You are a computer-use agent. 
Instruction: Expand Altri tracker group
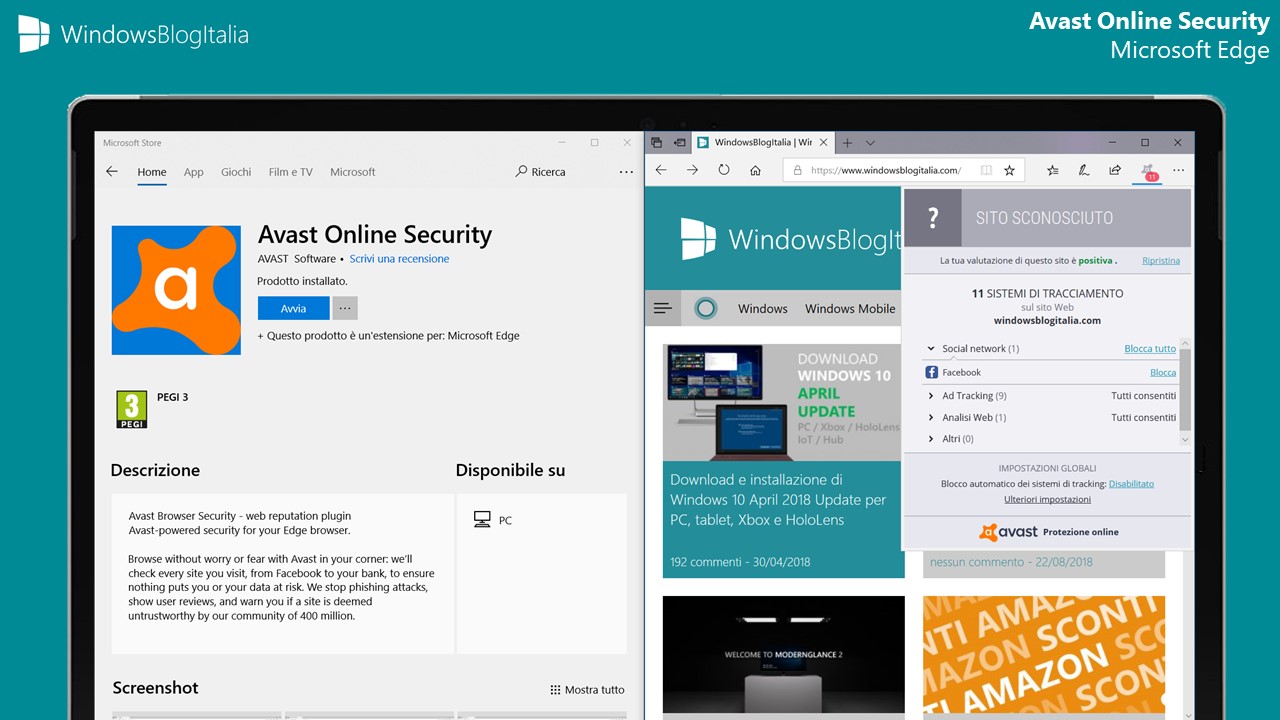931,439
